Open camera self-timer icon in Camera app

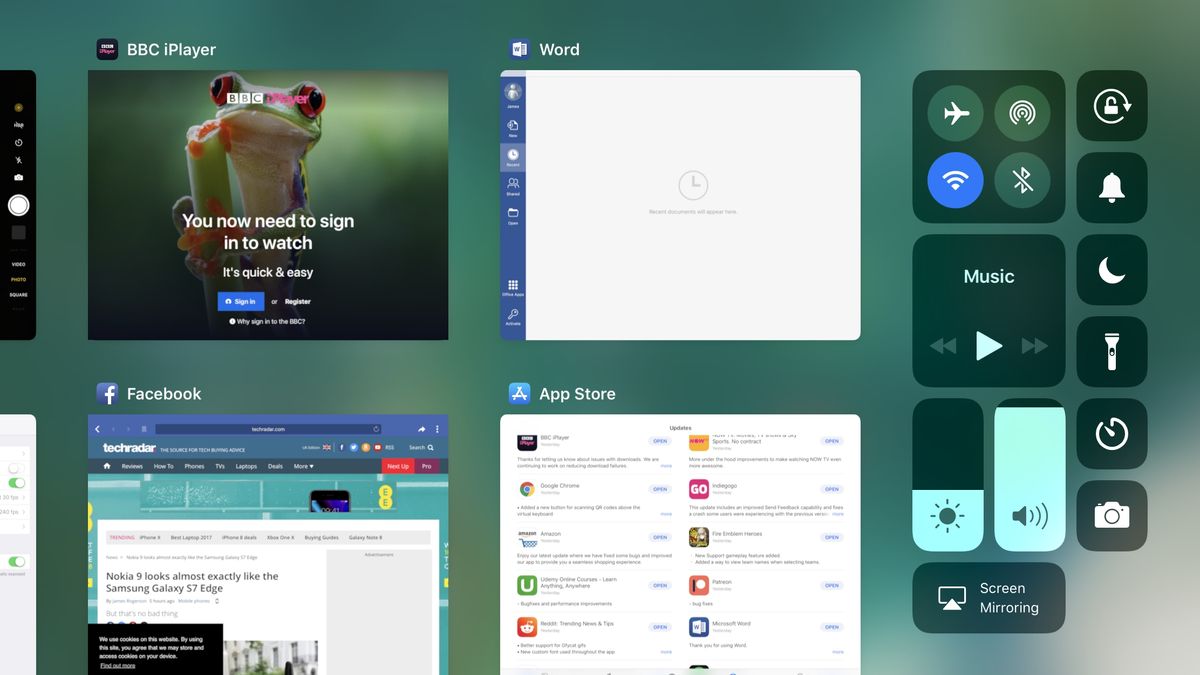(18, 142)
